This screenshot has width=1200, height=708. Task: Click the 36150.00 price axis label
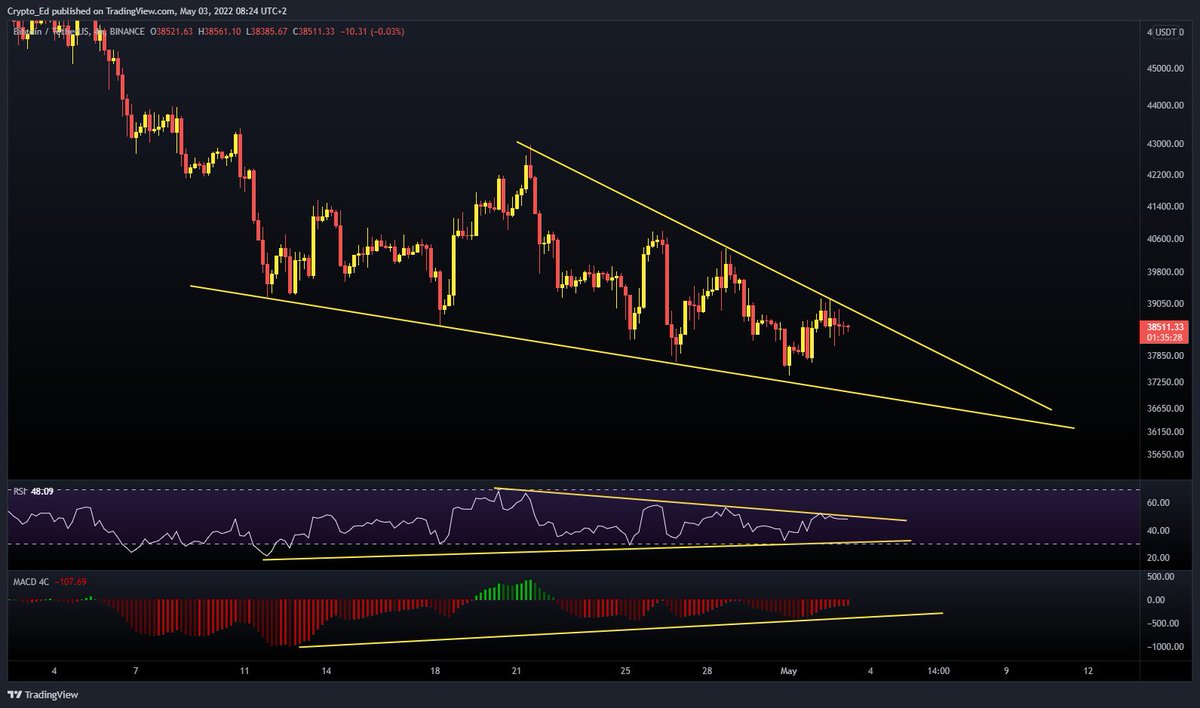click(x=1166, y=432)
